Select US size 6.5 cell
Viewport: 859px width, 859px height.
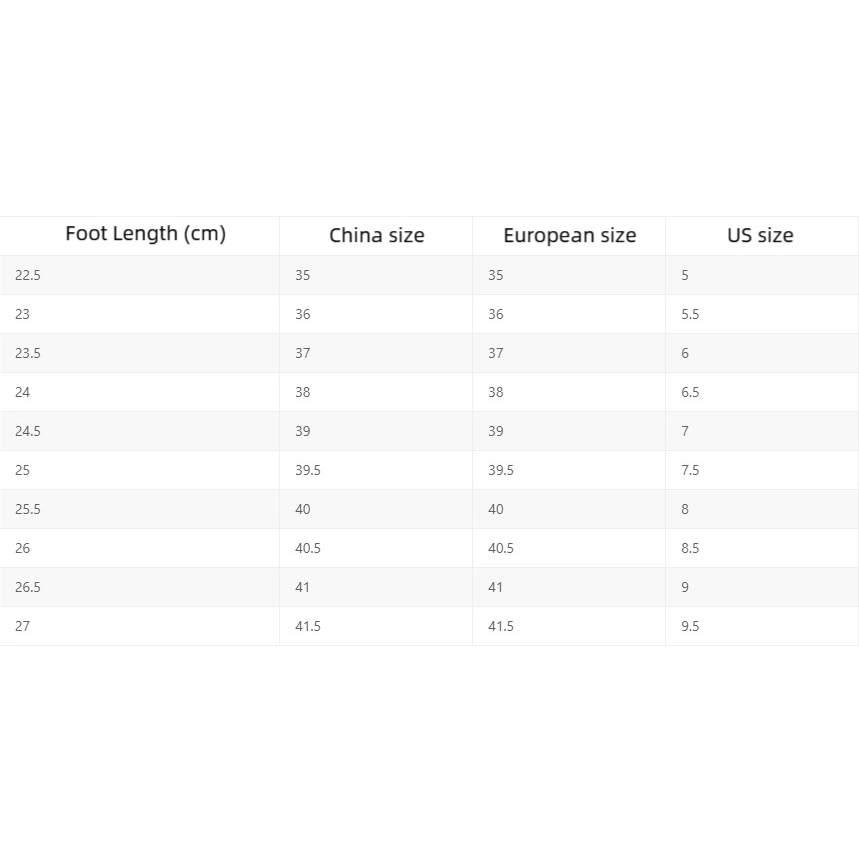coord(690,392)
